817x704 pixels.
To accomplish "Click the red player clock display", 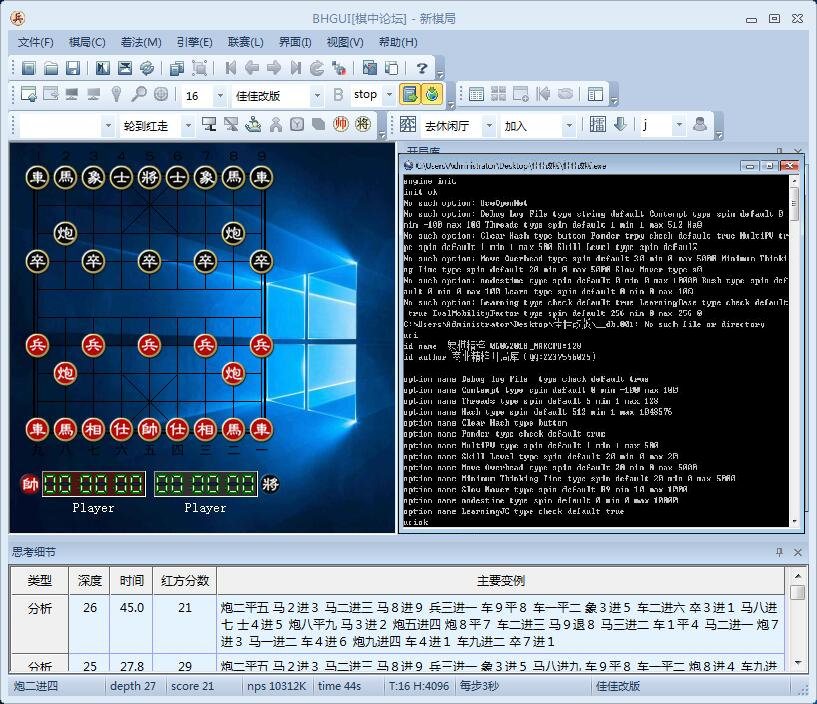I will click(x=94, y=484).
